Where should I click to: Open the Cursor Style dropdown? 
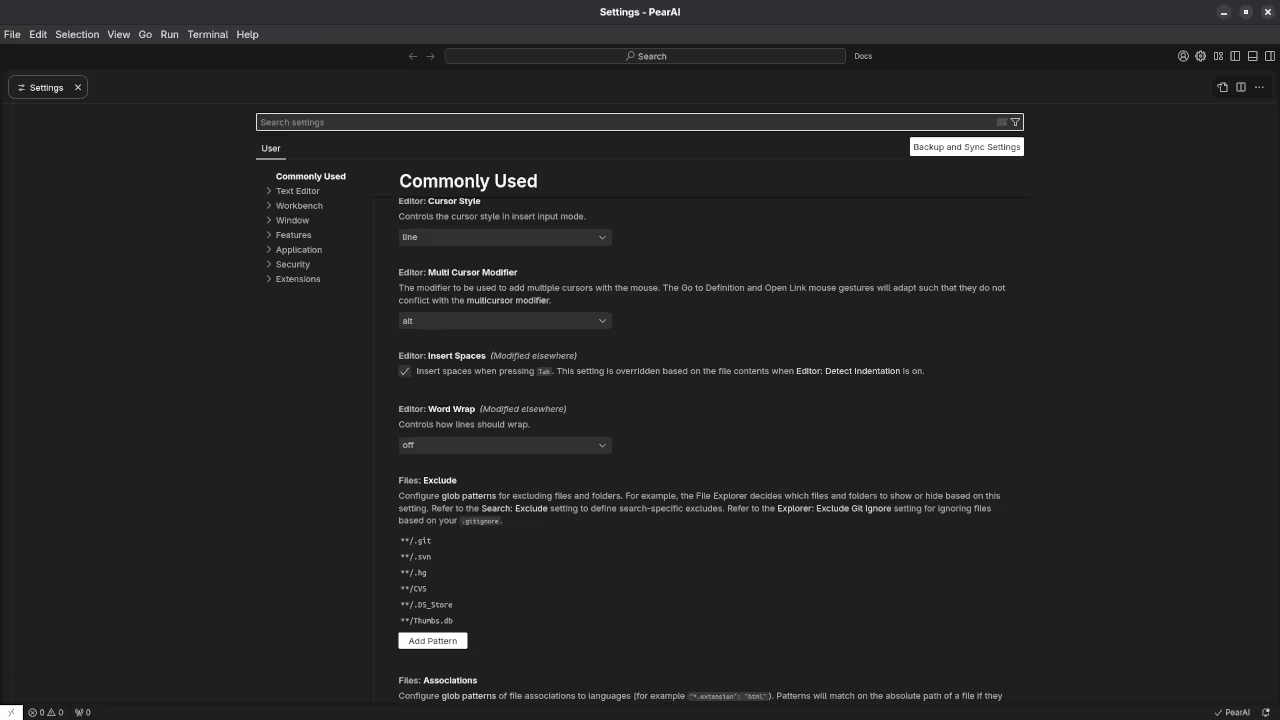point(504,237)
